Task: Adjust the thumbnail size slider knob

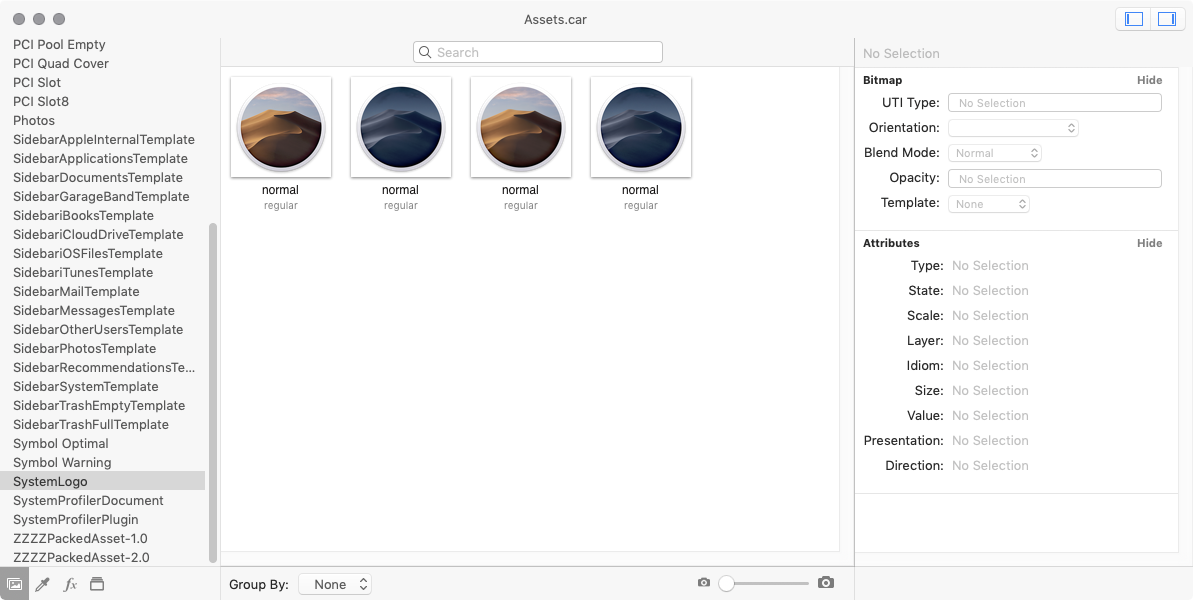Action: click(727, 583)
